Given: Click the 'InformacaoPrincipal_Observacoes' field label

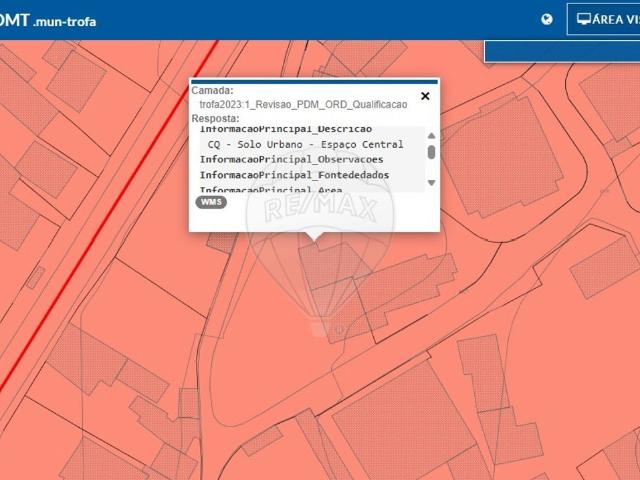Looking at the screenshot, I should coord(291,160).
